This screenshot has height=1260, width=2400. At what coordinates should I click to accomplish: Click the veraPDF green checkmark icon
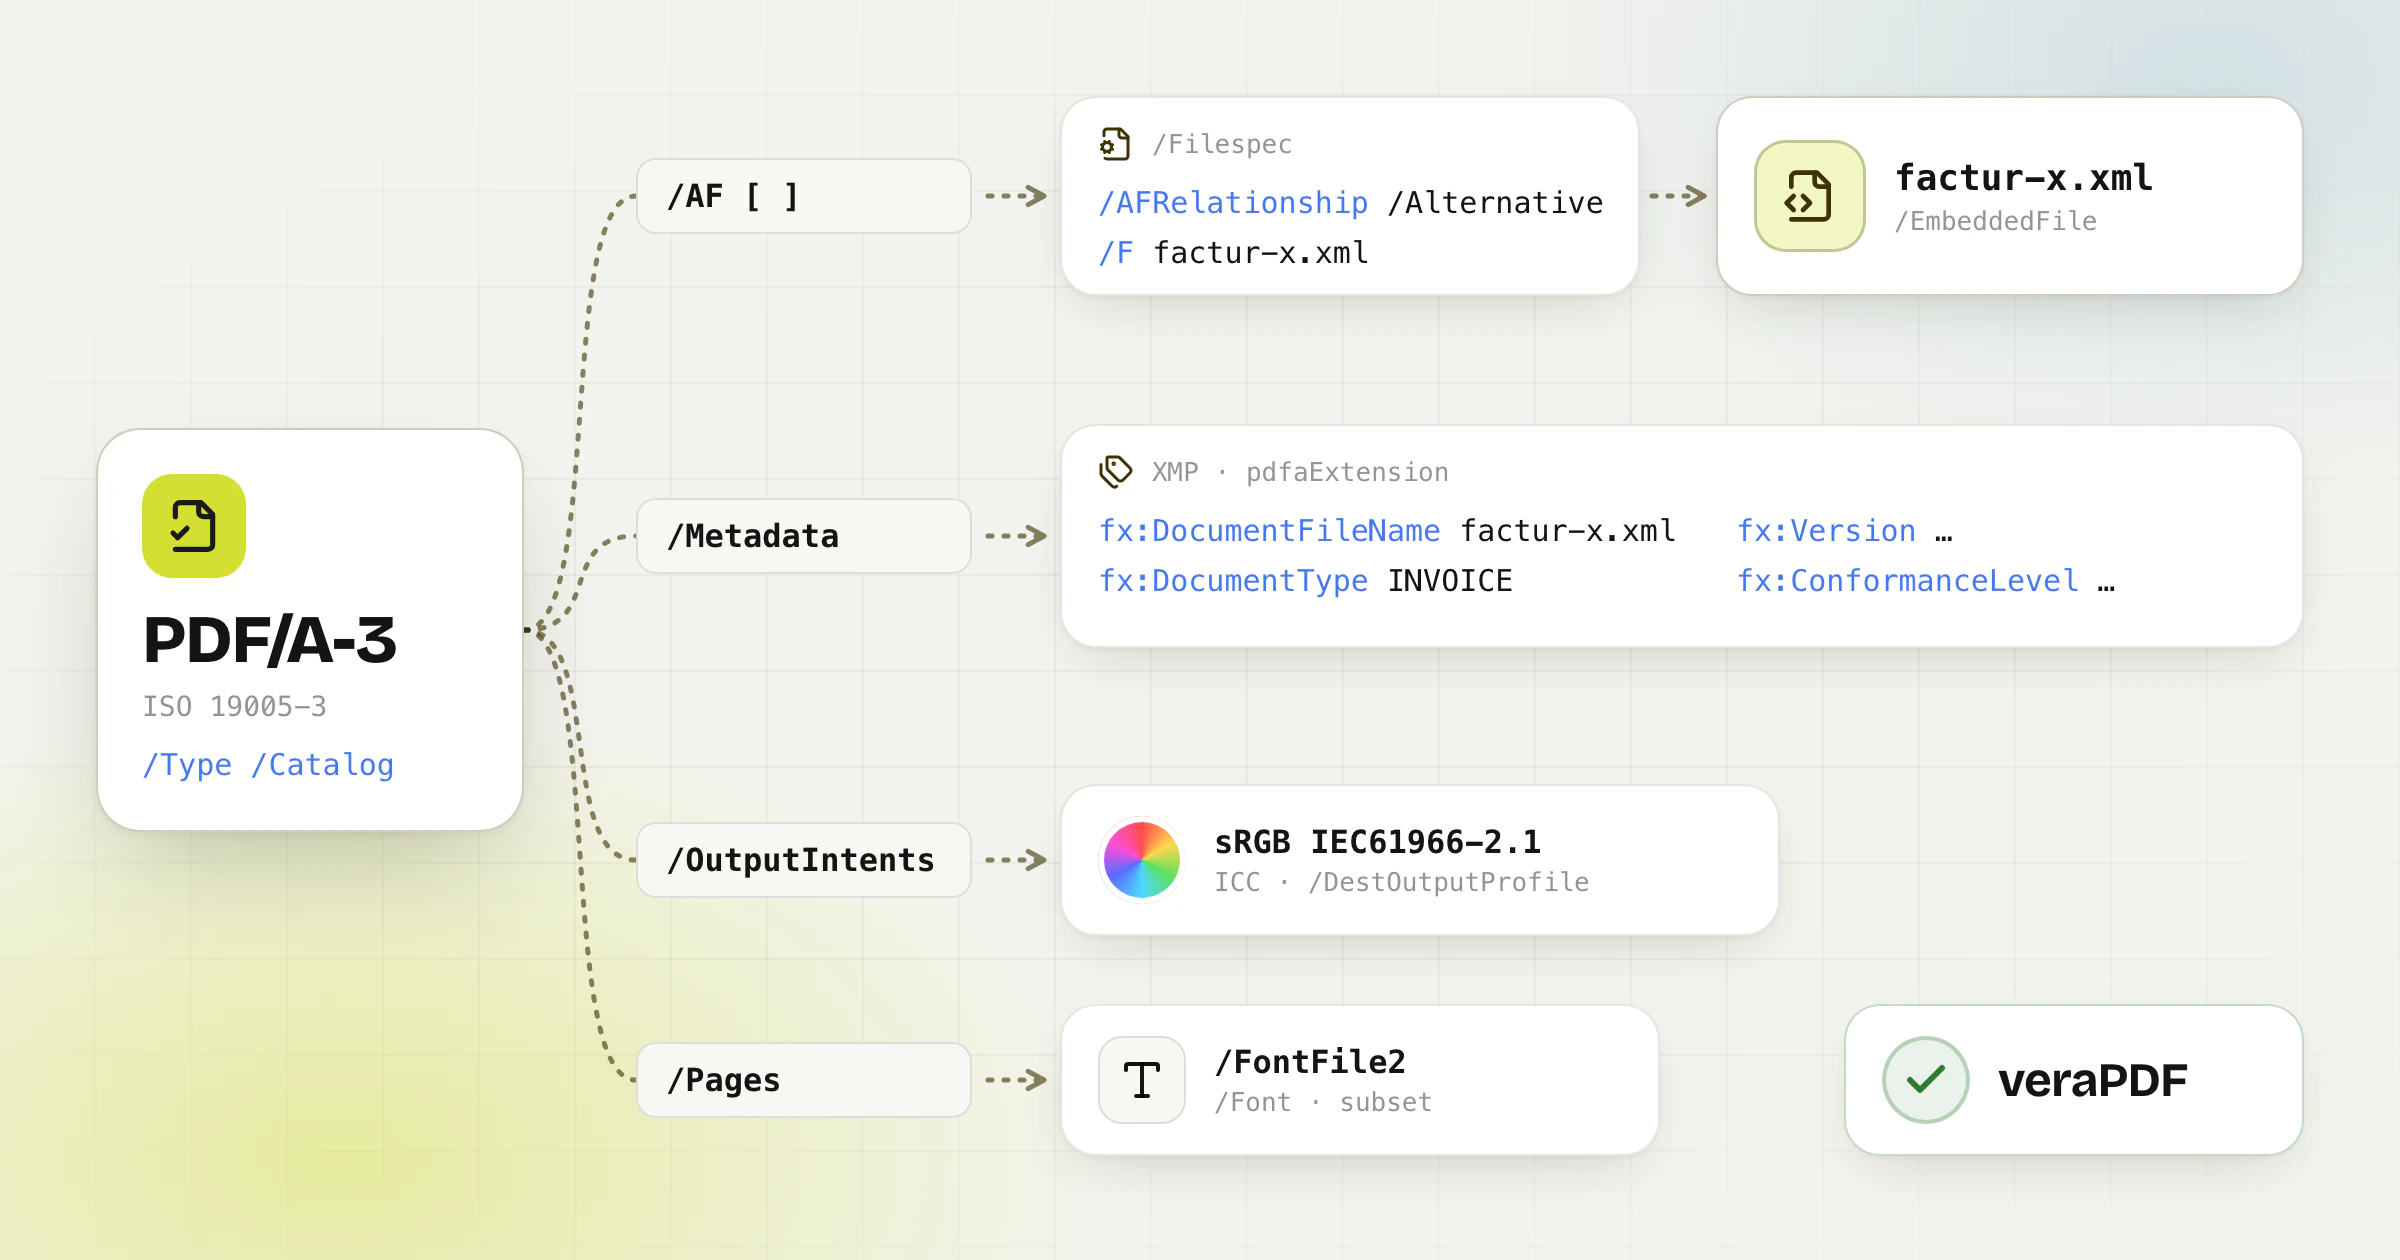click(1925, 1080)
